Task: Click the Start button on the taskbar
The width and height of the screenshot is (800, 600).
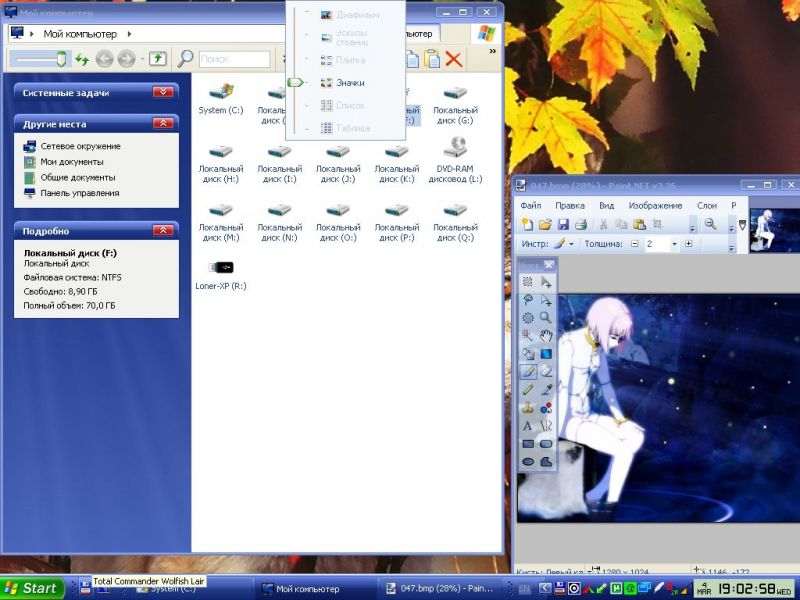Action: pyautogui.click(x=33, y=588)
